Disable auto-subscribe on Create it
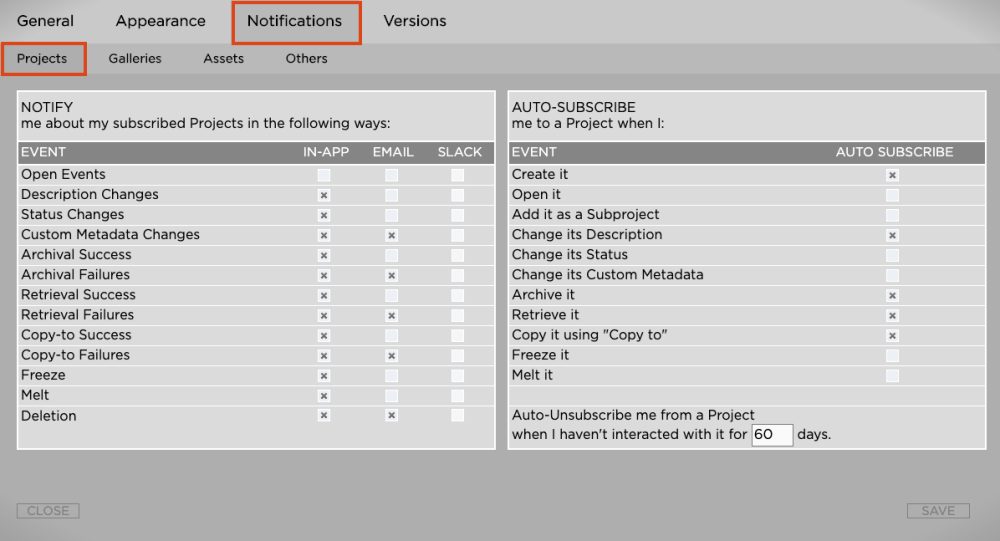 click(x=893, y=175)
